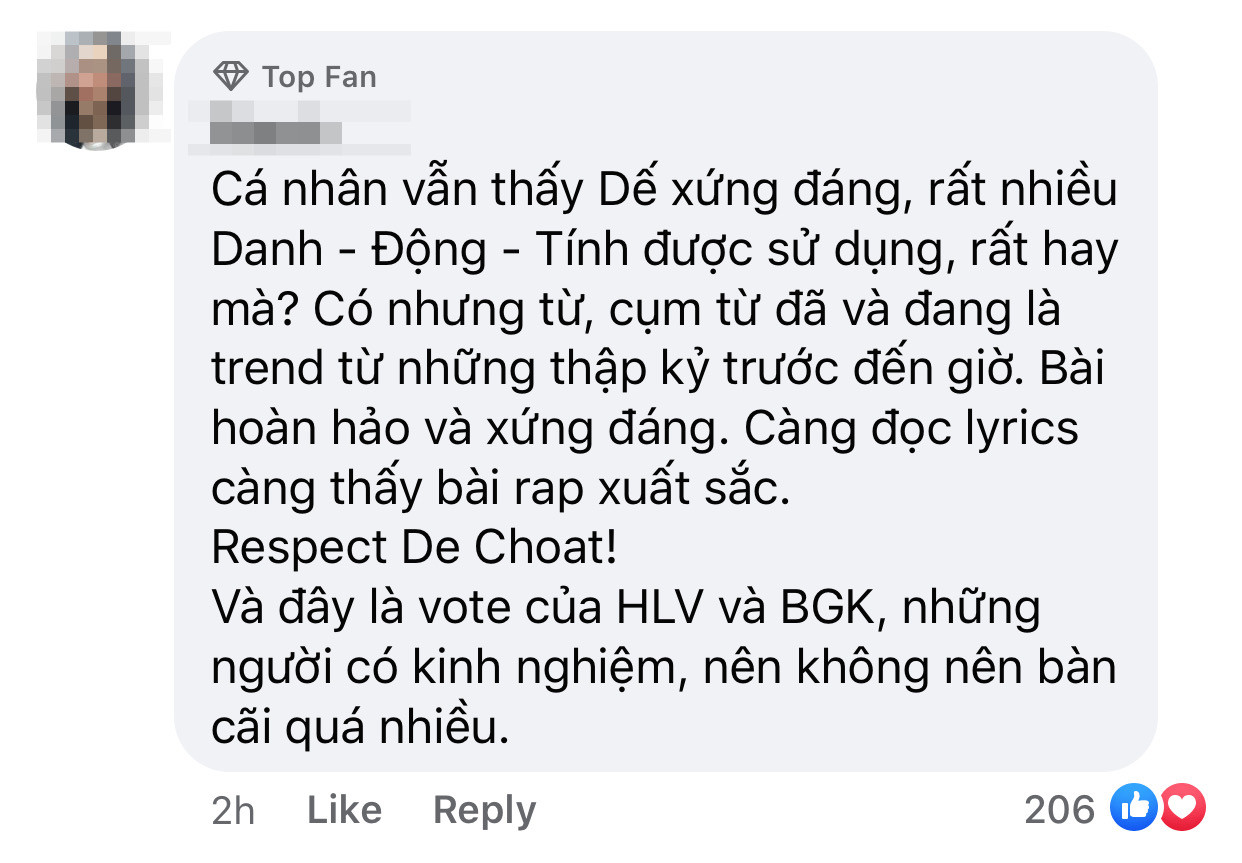Like the comment

pyautogui.click(x=342, y=810)
